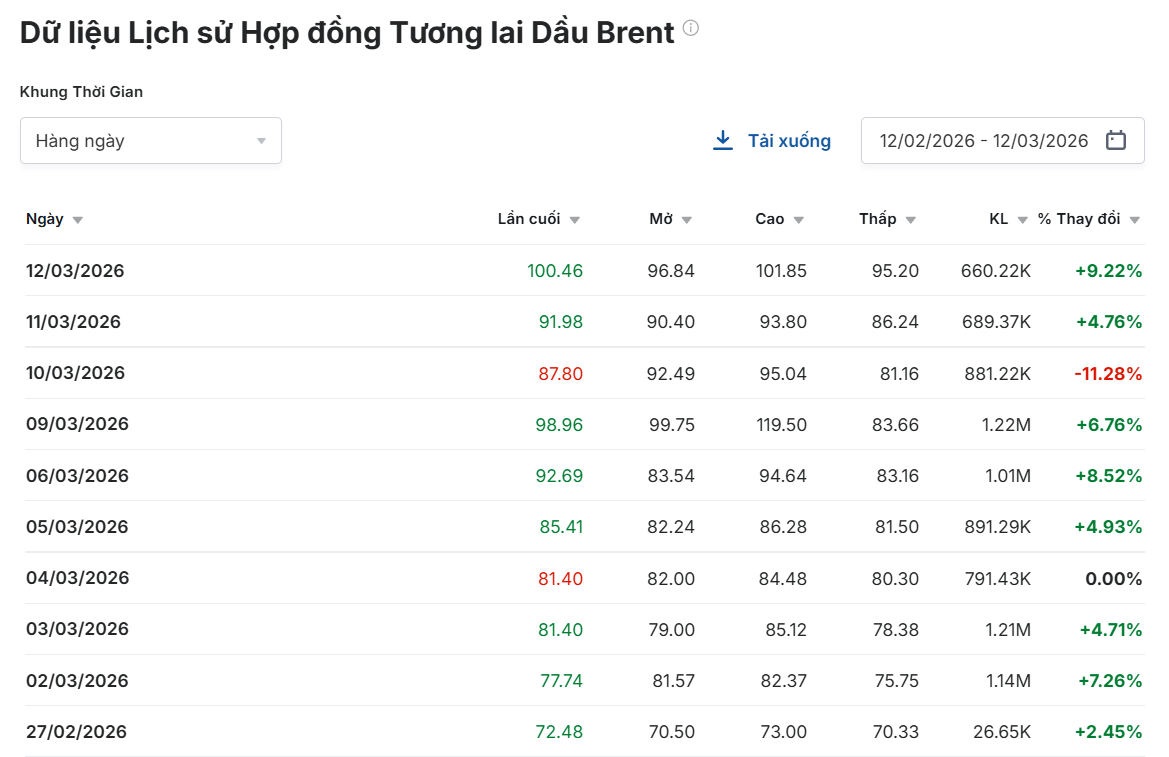Screen dimensions: 1169x757
Task: Sort the Mở column using its arrow
Action: [686, 219]
